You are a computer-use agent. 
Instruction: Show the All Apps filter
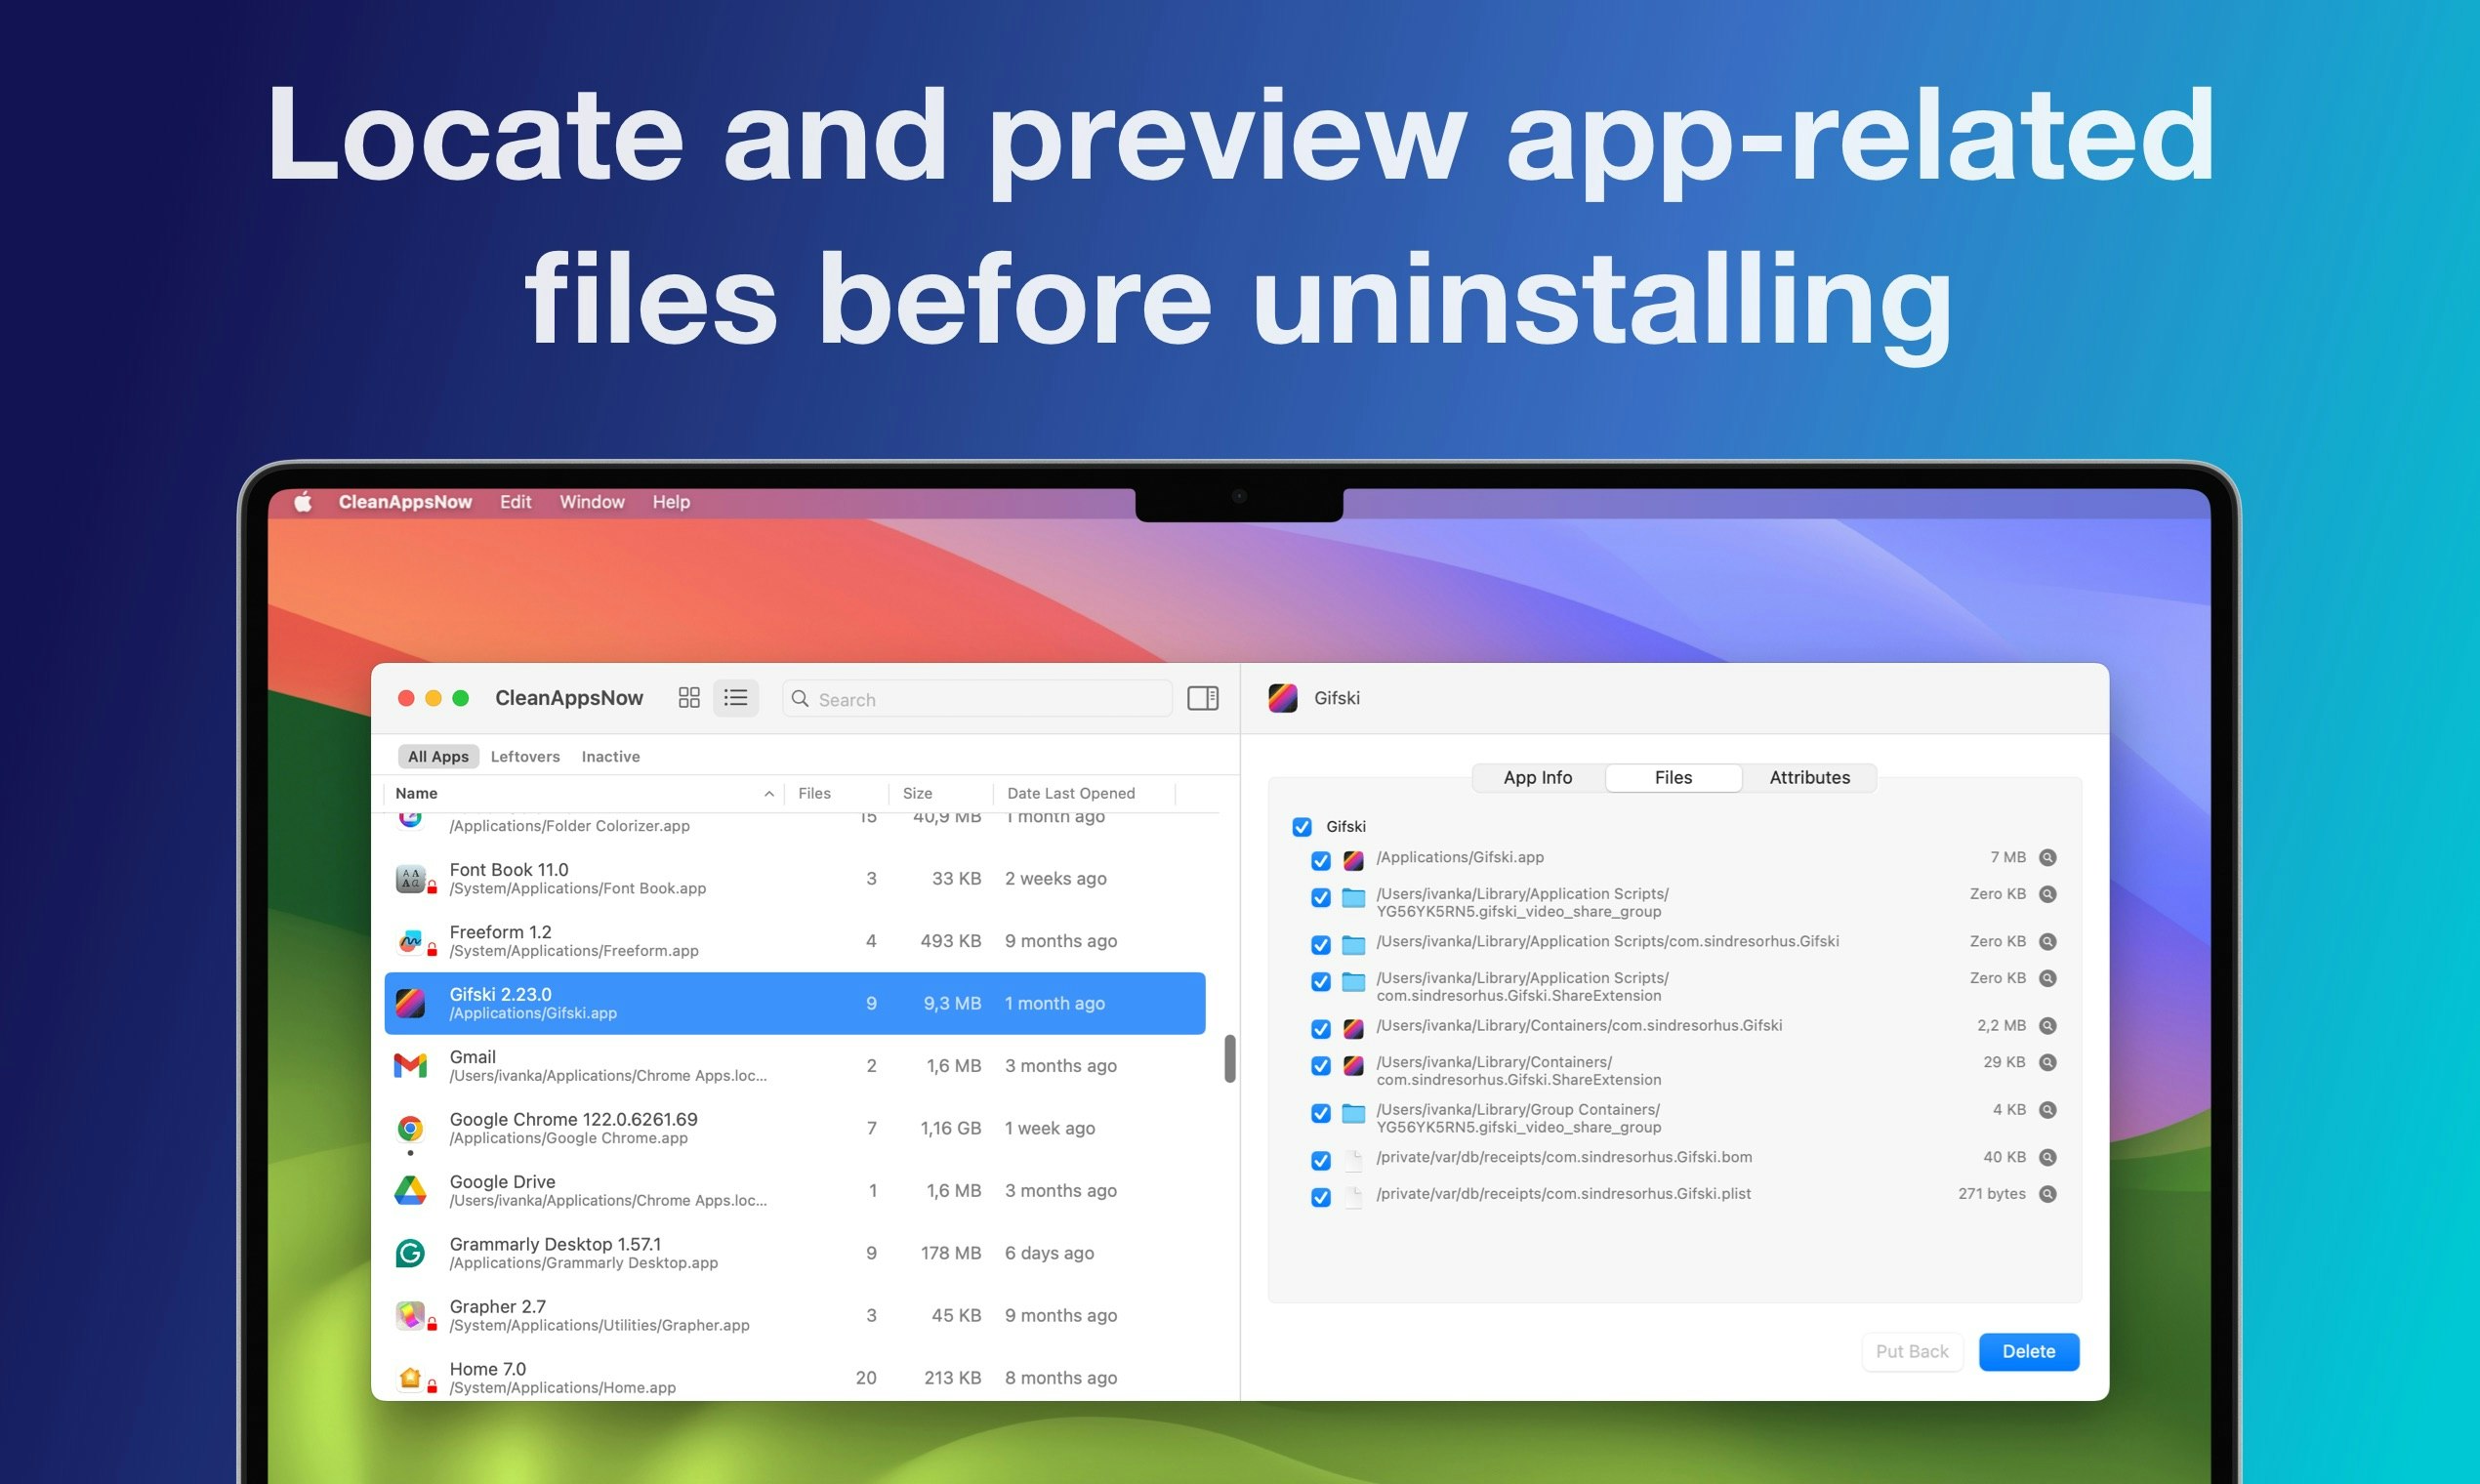[x=438, y=757]
